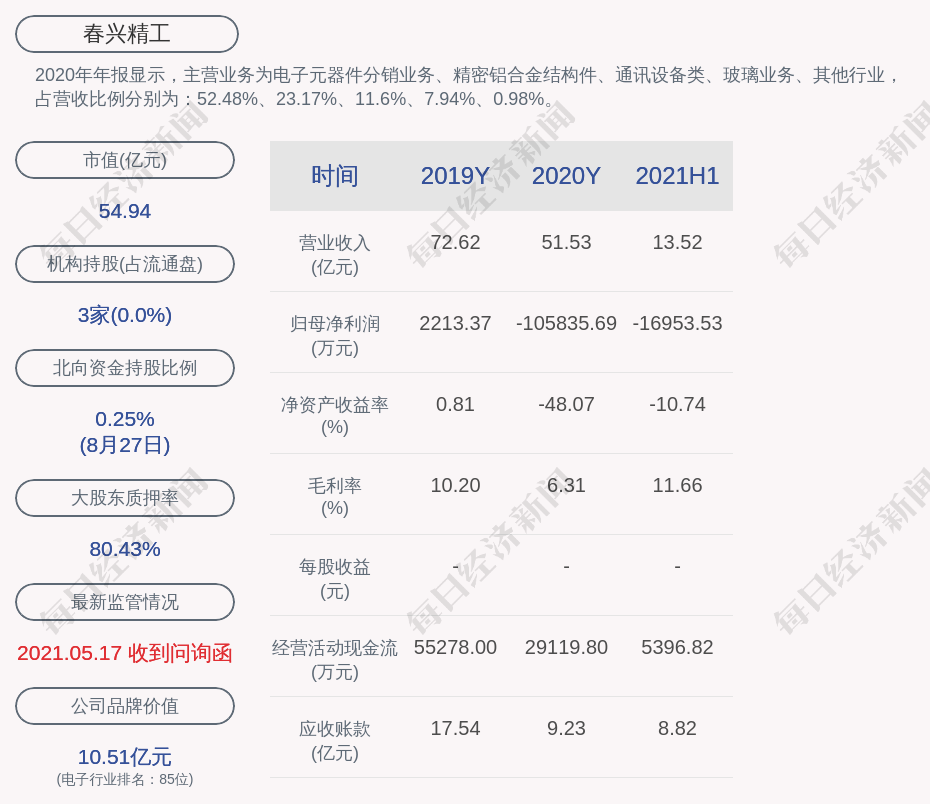Click the 营业收入(亿元) row label

[335, 255]
